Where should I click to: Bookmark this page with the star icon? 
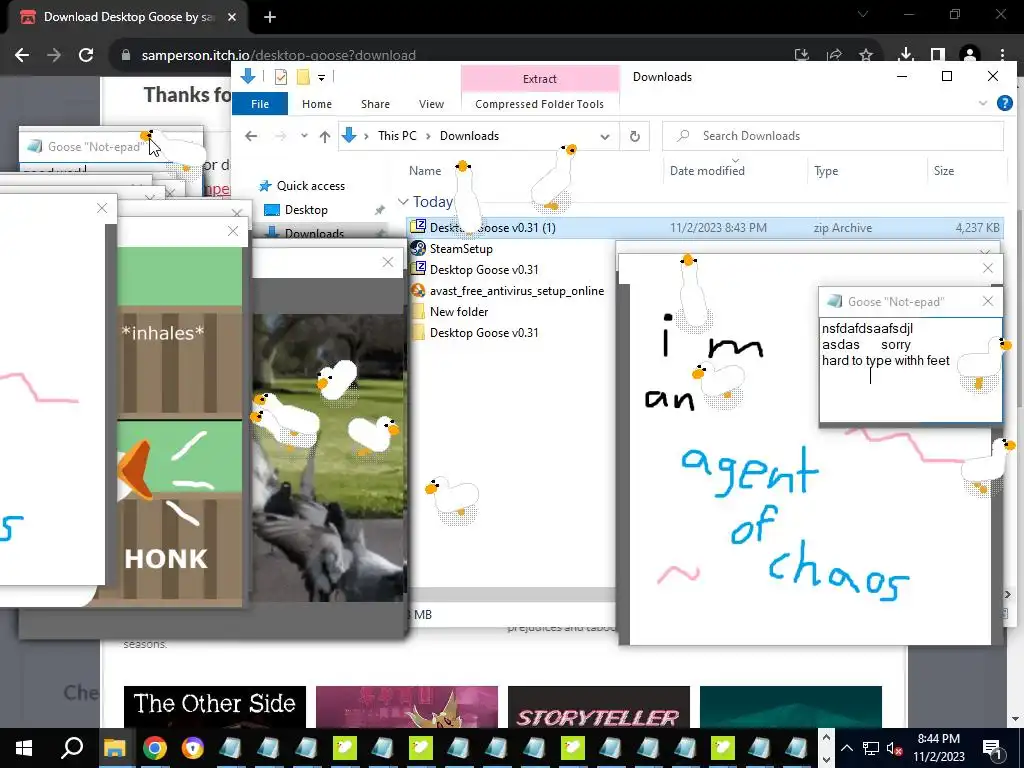point(866,55)
